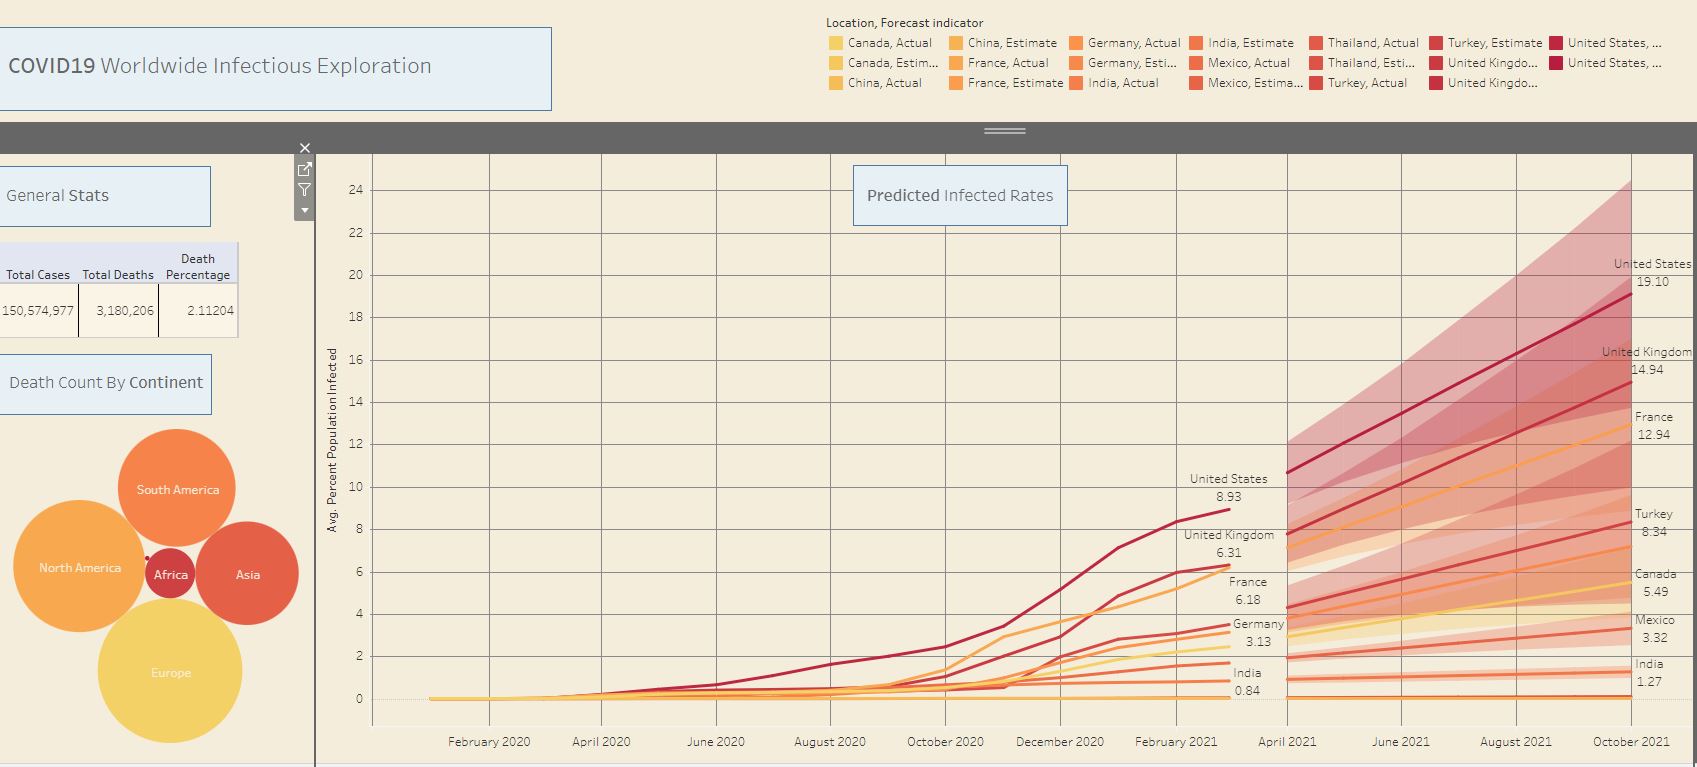Screen dimensions: 1697x767
Task: Click the Use as Filter funnel icon
Action: click(x=305, y=190)
